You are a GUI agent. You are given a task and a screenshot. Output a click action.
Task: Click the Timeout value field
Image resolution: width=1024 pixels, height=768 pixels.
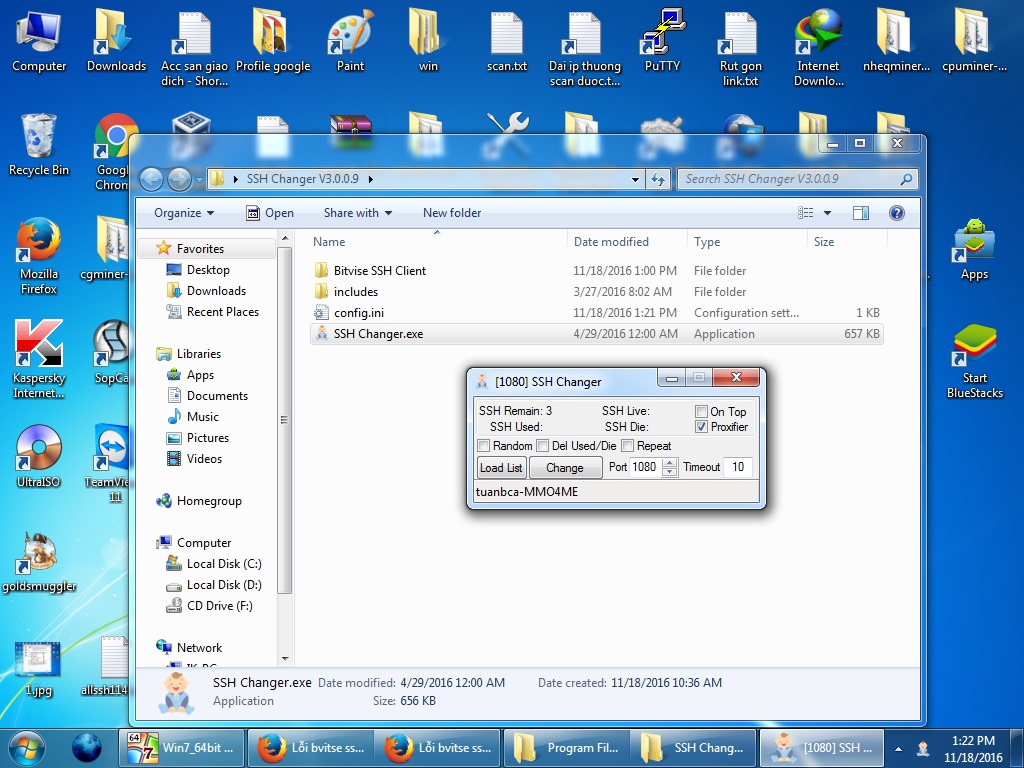click(738, 467)
